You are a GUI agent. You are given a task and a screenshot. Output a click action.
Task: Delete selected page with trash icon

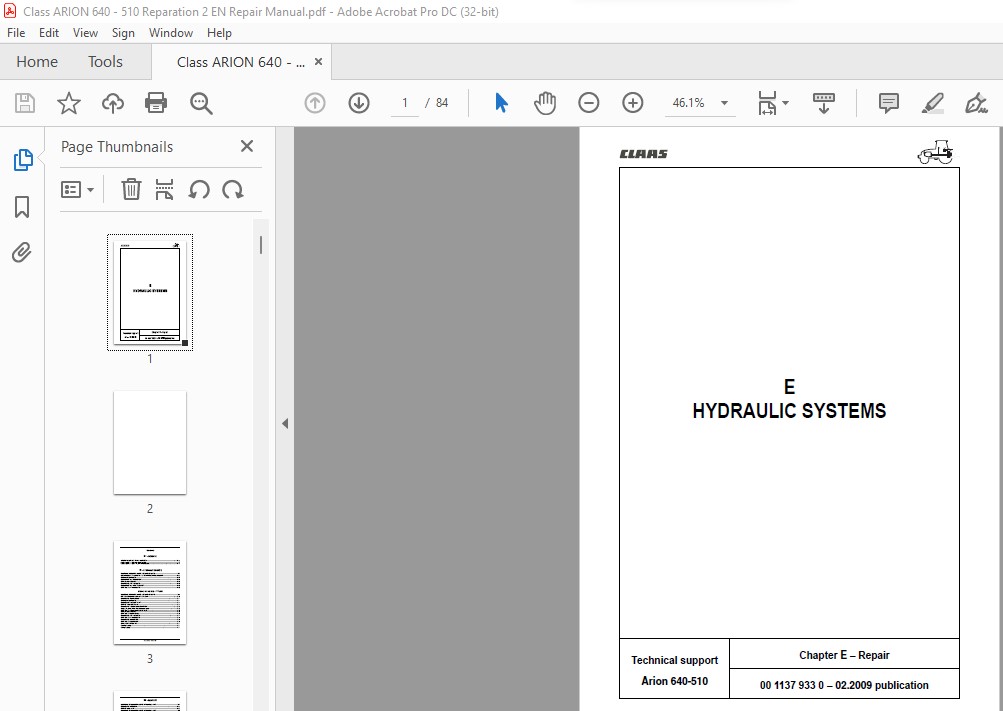131,190
